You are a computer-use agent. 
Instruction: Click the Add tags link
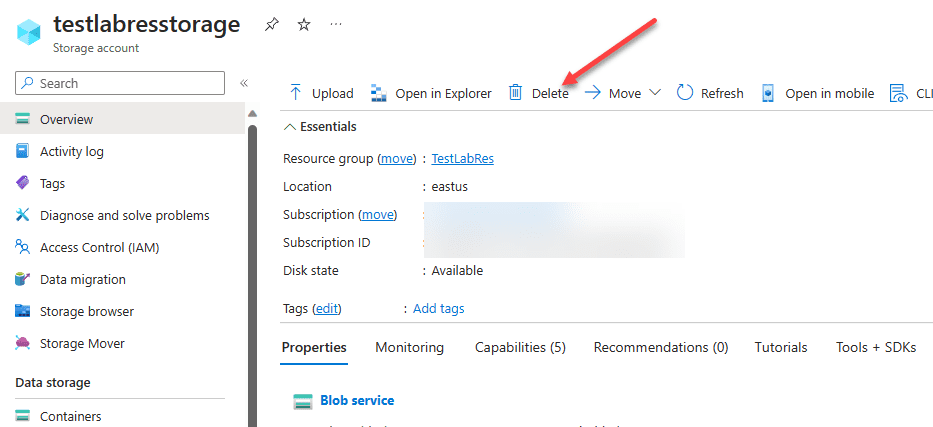coord(439,309)
